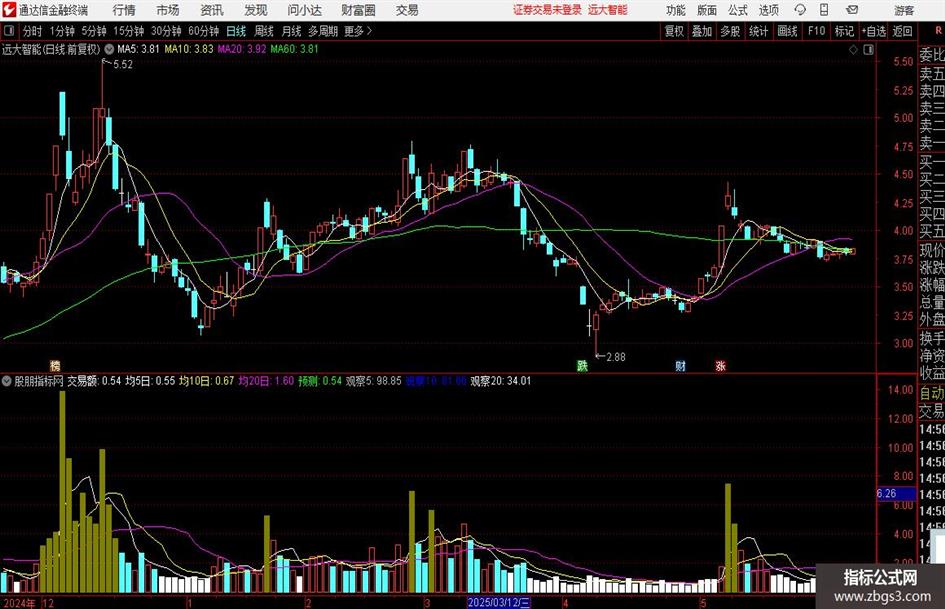945x609 pixels.
Task: Open the 功能 menu
Action: tap(676, 10)
